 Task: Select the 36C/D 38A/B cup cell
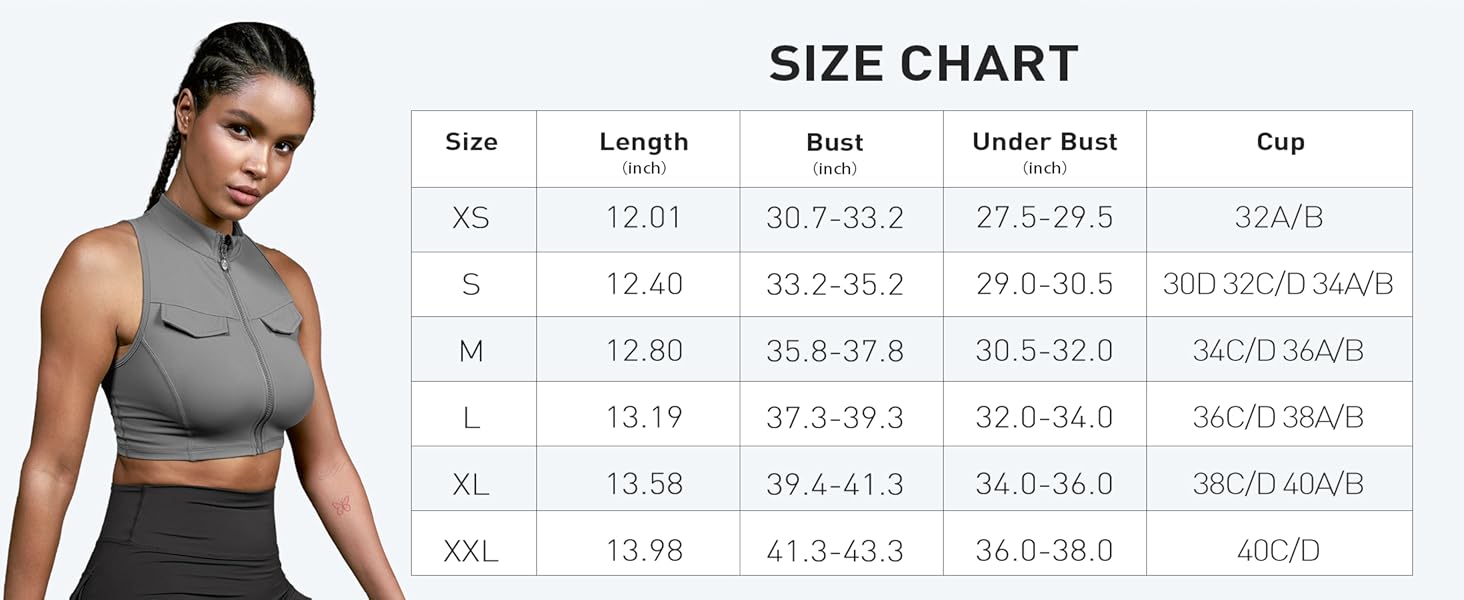[1278, 417]
